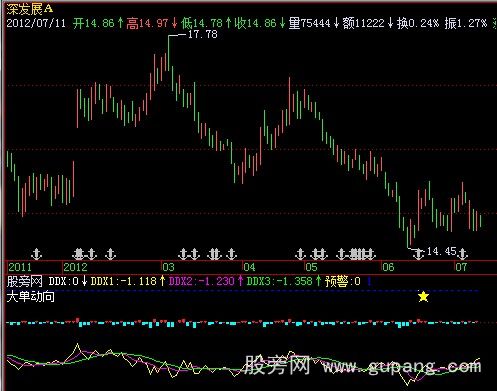
Task: Click the 大单动向 panel label
Action: point(31,296)
